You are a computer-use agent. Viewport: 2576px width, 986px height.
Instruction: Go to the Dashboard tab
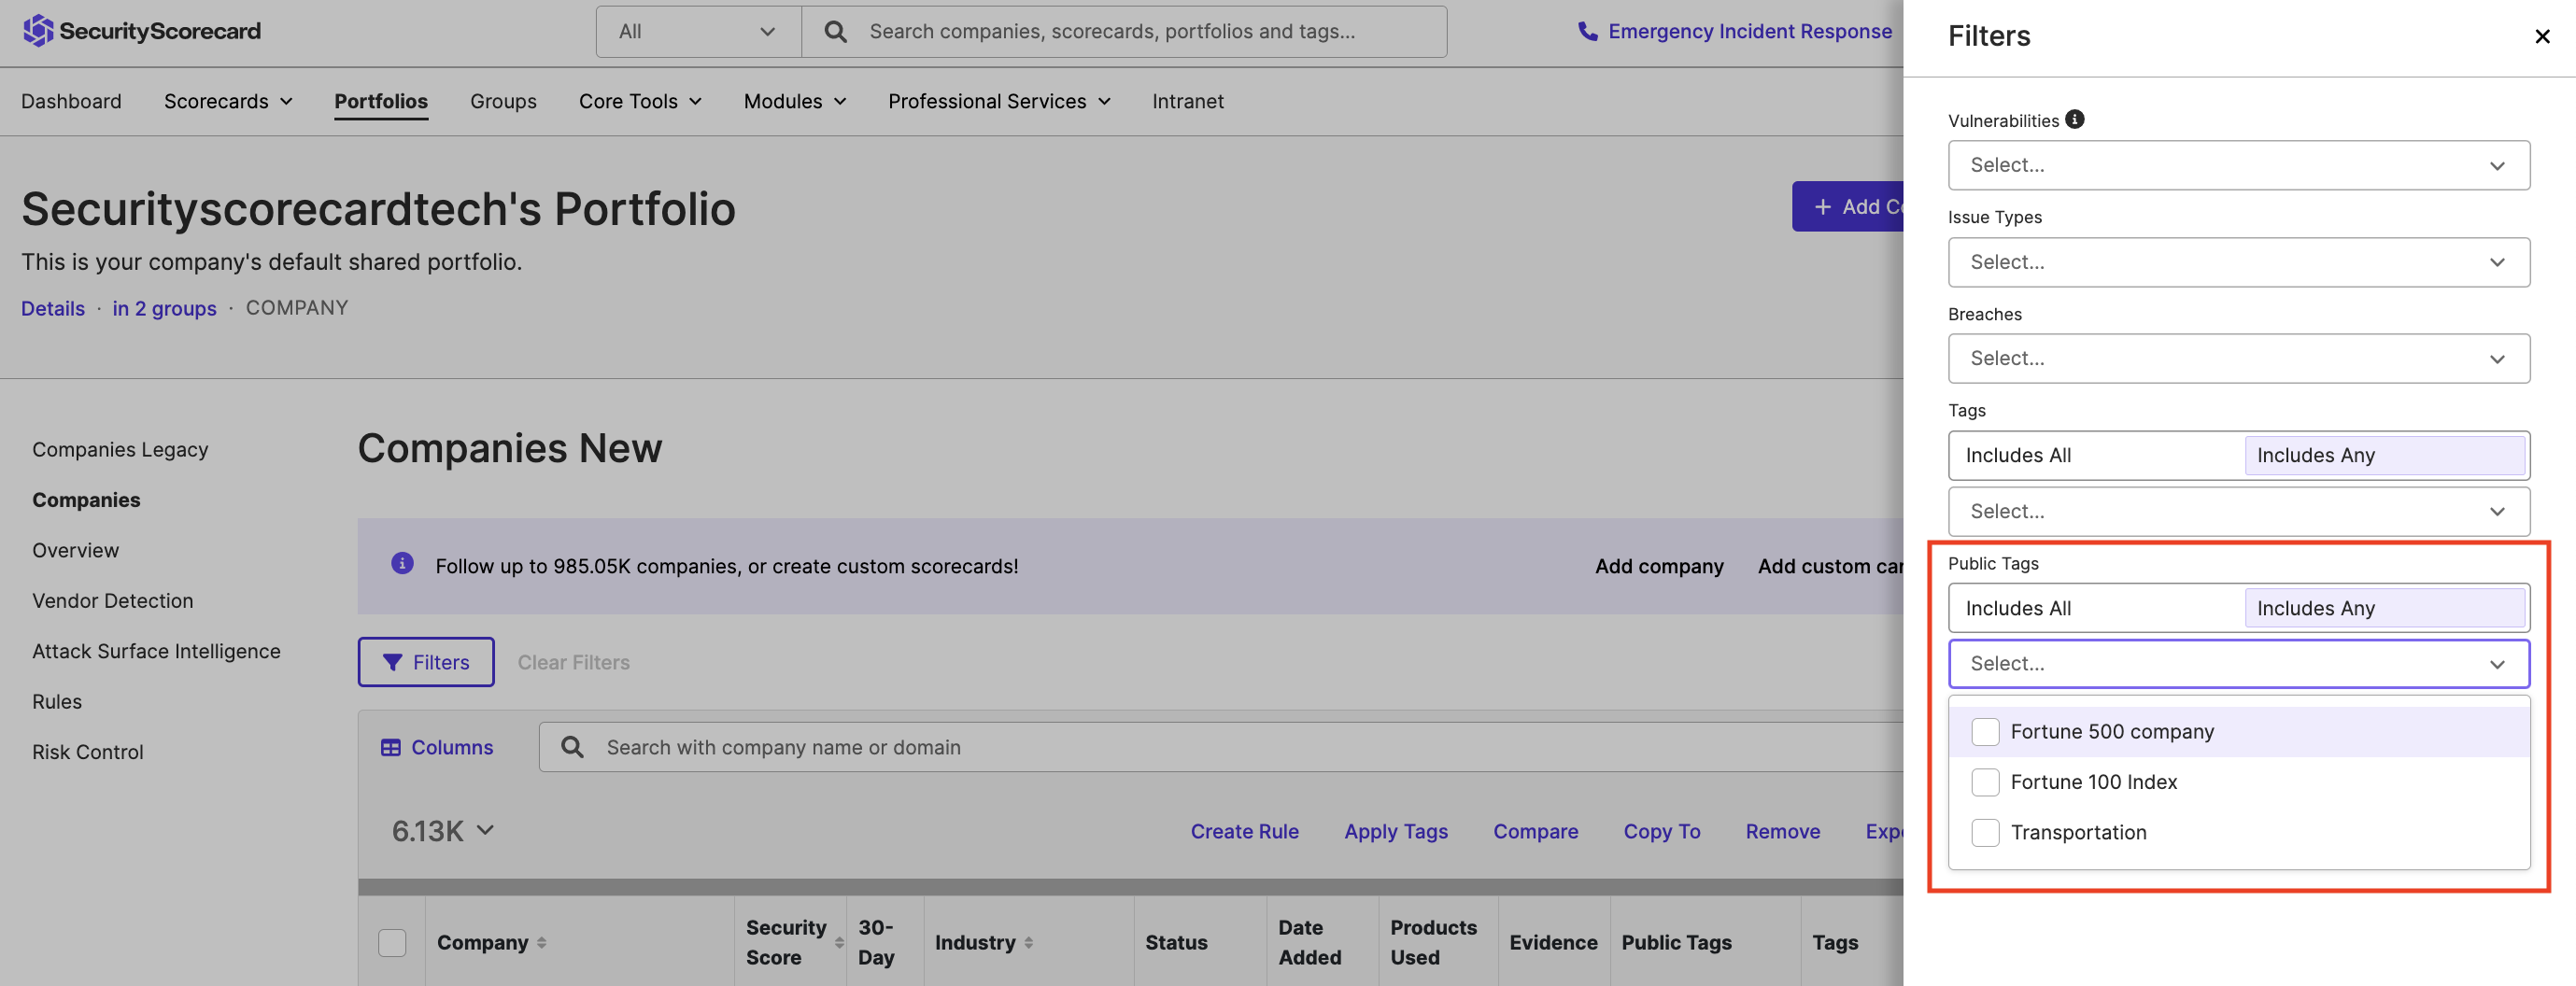[71, 101]
